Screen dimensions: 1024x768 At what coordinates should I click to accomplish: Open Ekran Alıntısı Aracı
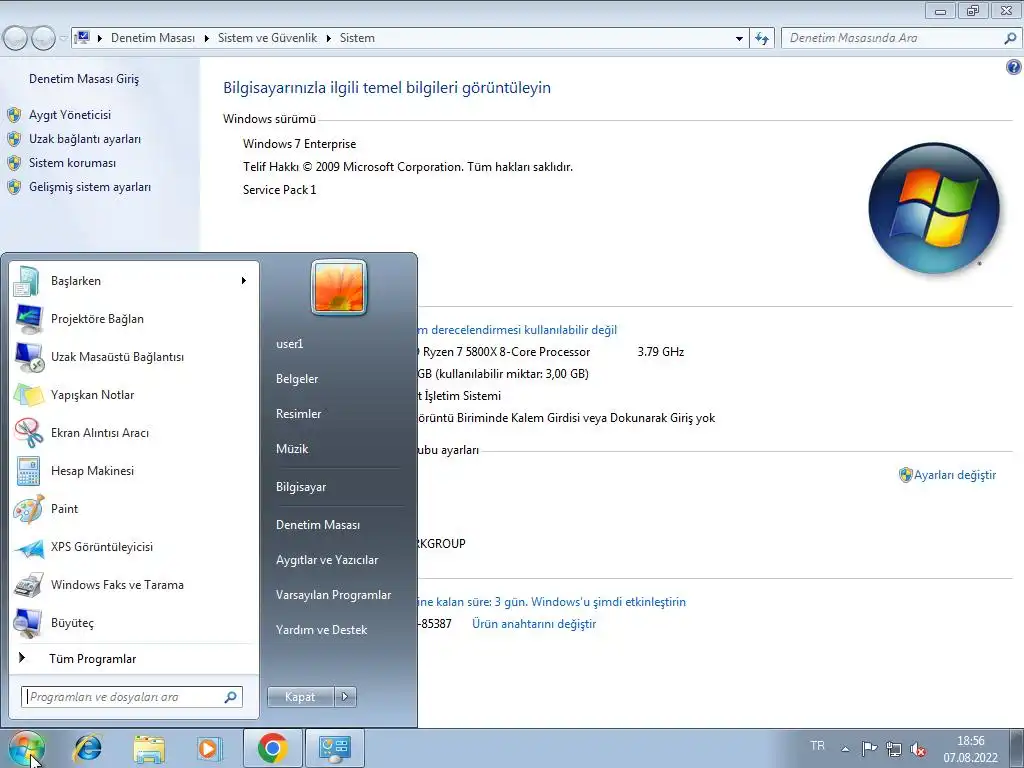pos(133,432)
